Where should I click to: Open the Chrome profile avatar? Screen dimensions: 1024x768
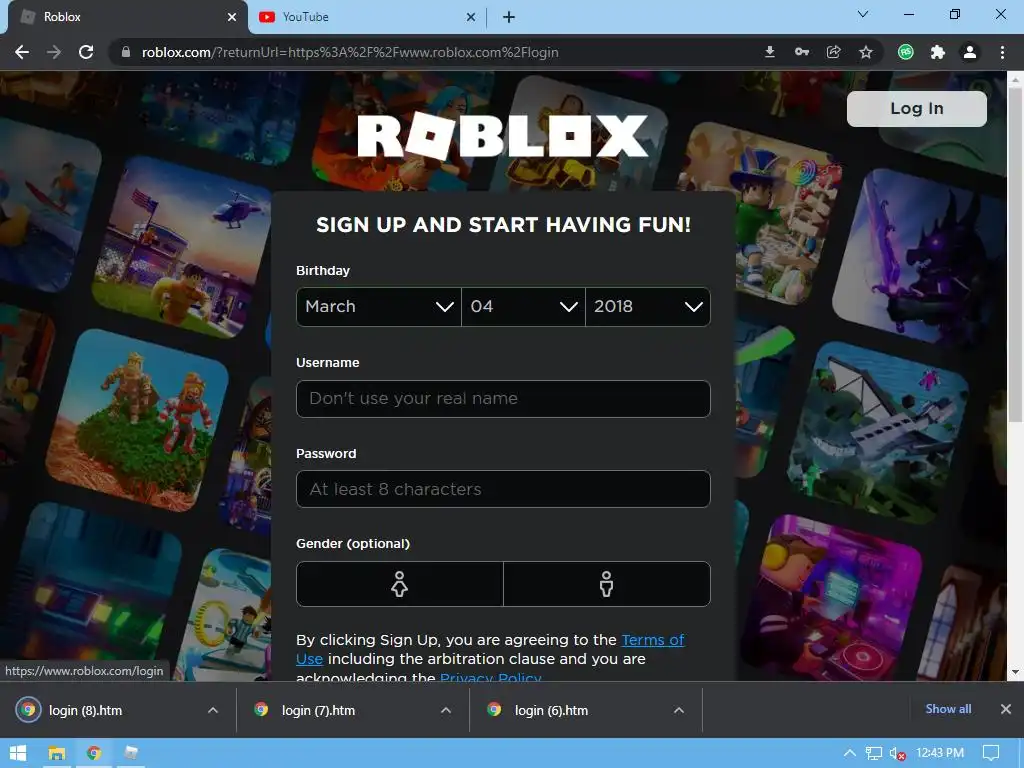(970, 52)
